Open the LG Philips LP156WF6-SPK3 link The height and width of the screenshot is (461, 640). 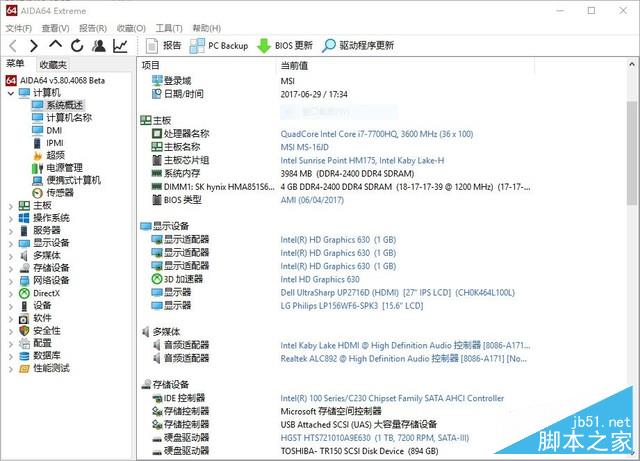pos(352,306)
